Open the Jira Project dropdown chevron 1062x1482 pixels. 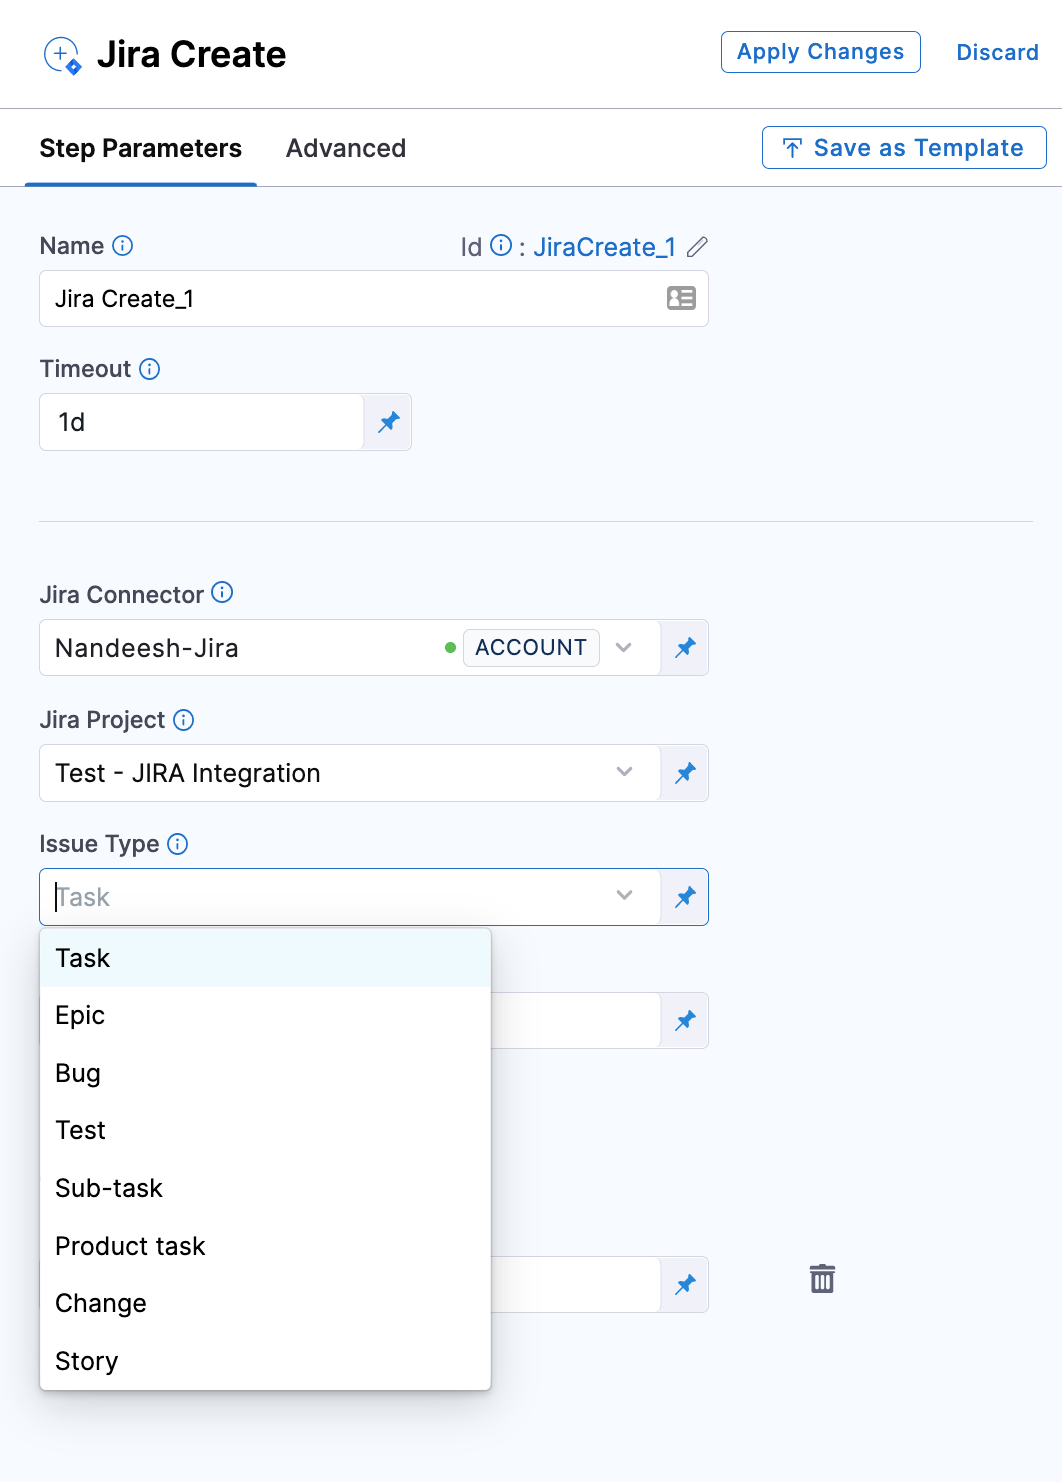click(624, 772)
